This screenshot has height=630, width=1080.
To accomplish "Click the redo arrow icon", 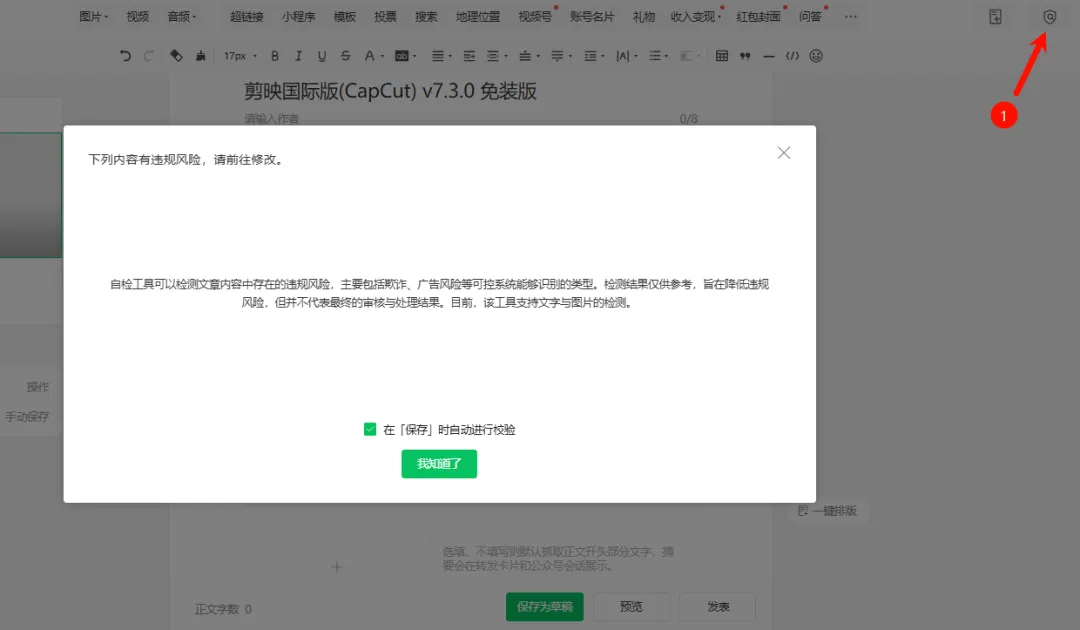I will [x=148, y=56].
